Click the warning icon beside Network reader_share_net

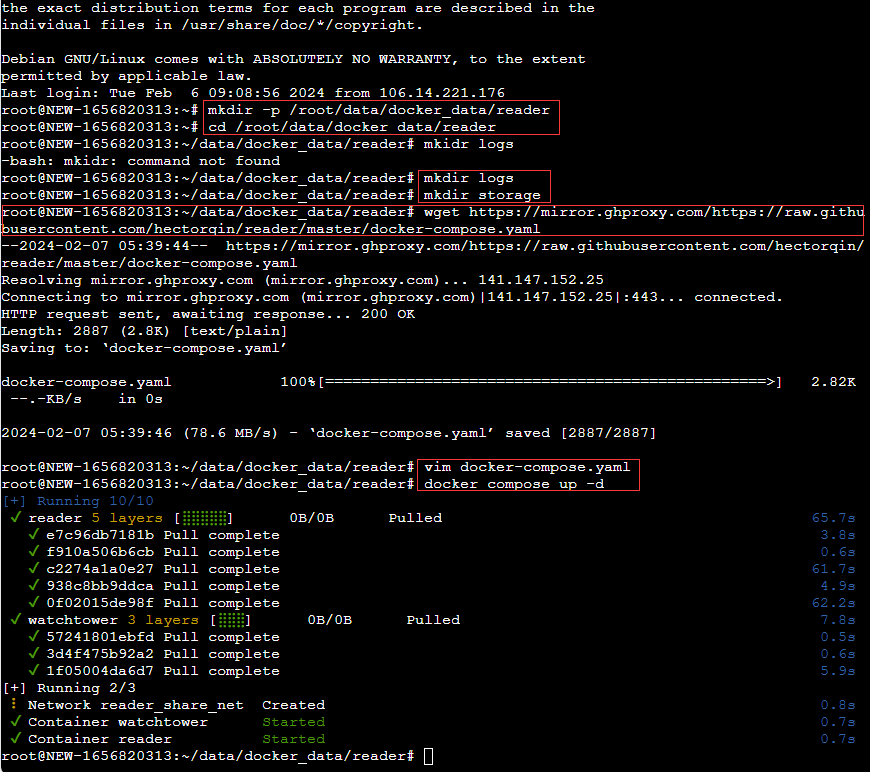[x=15, y=705]
